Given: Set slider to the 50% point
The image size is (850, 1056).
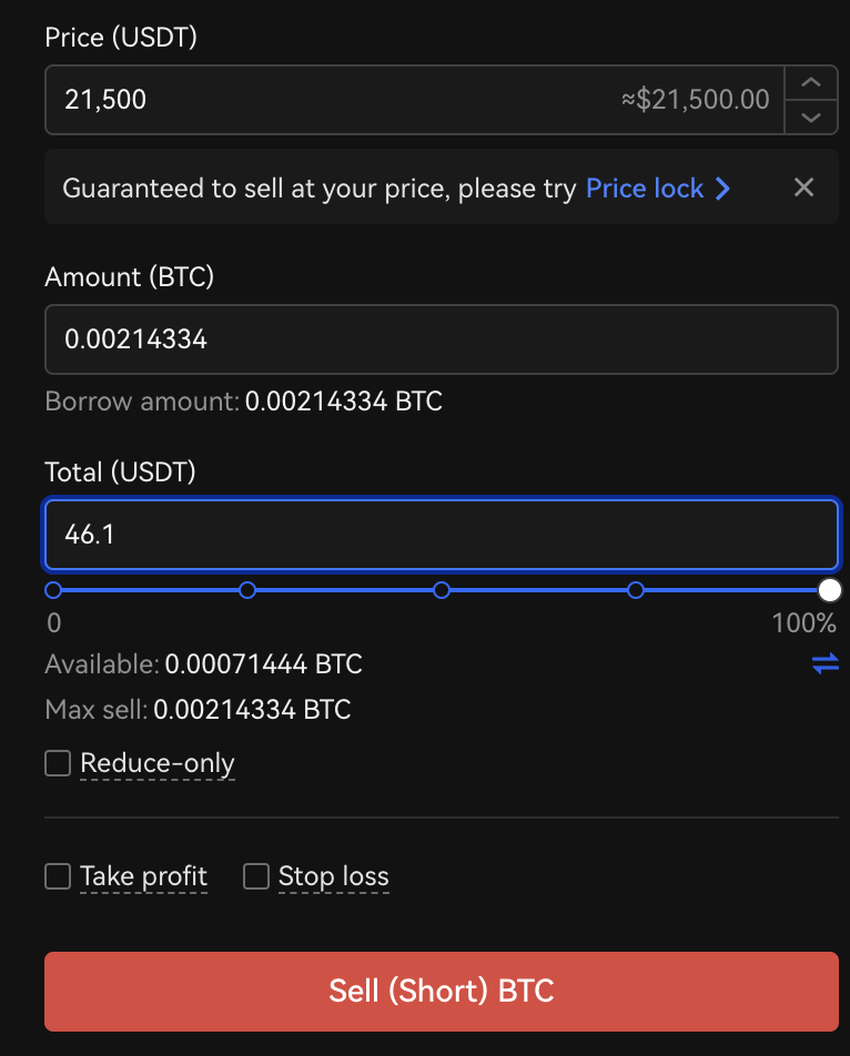Looking at the screenshot, I should tap(442, 590).
